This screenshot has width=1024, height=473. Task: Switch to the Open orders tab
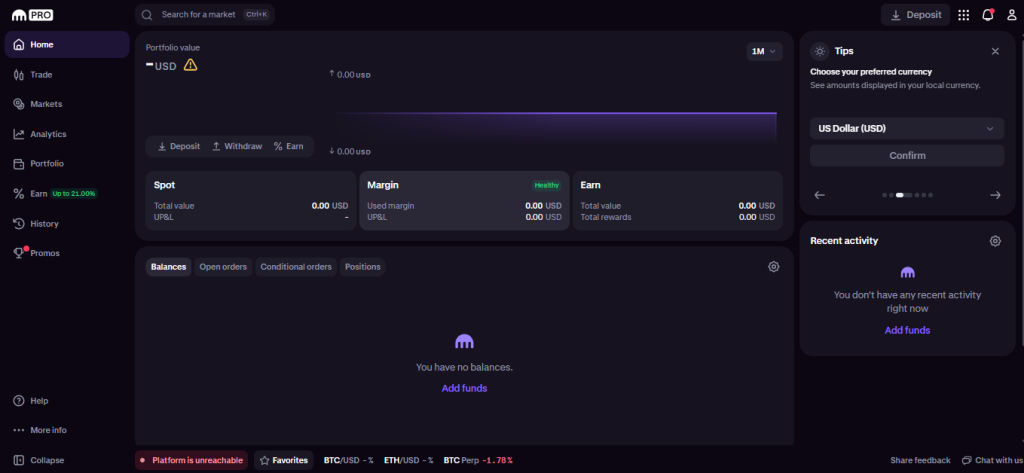(223, 267)
